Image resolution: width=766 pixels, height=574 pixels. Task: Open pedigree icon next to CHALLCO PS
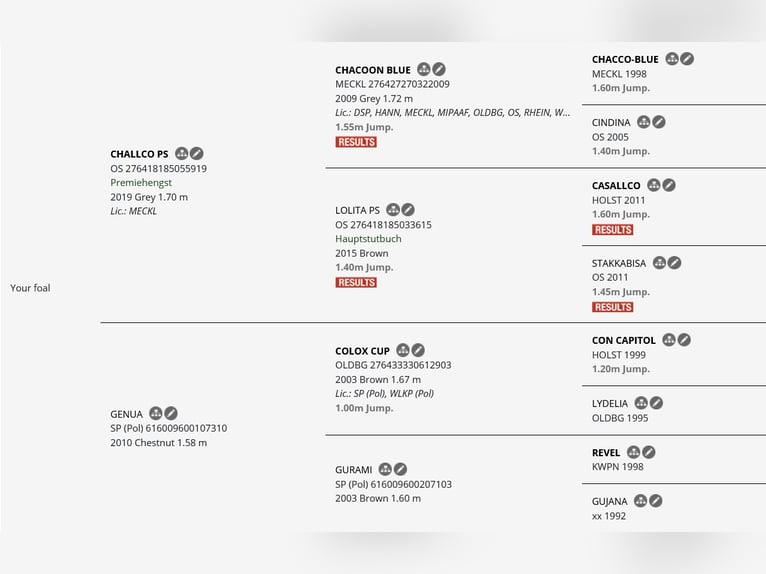tap(181, 153)
